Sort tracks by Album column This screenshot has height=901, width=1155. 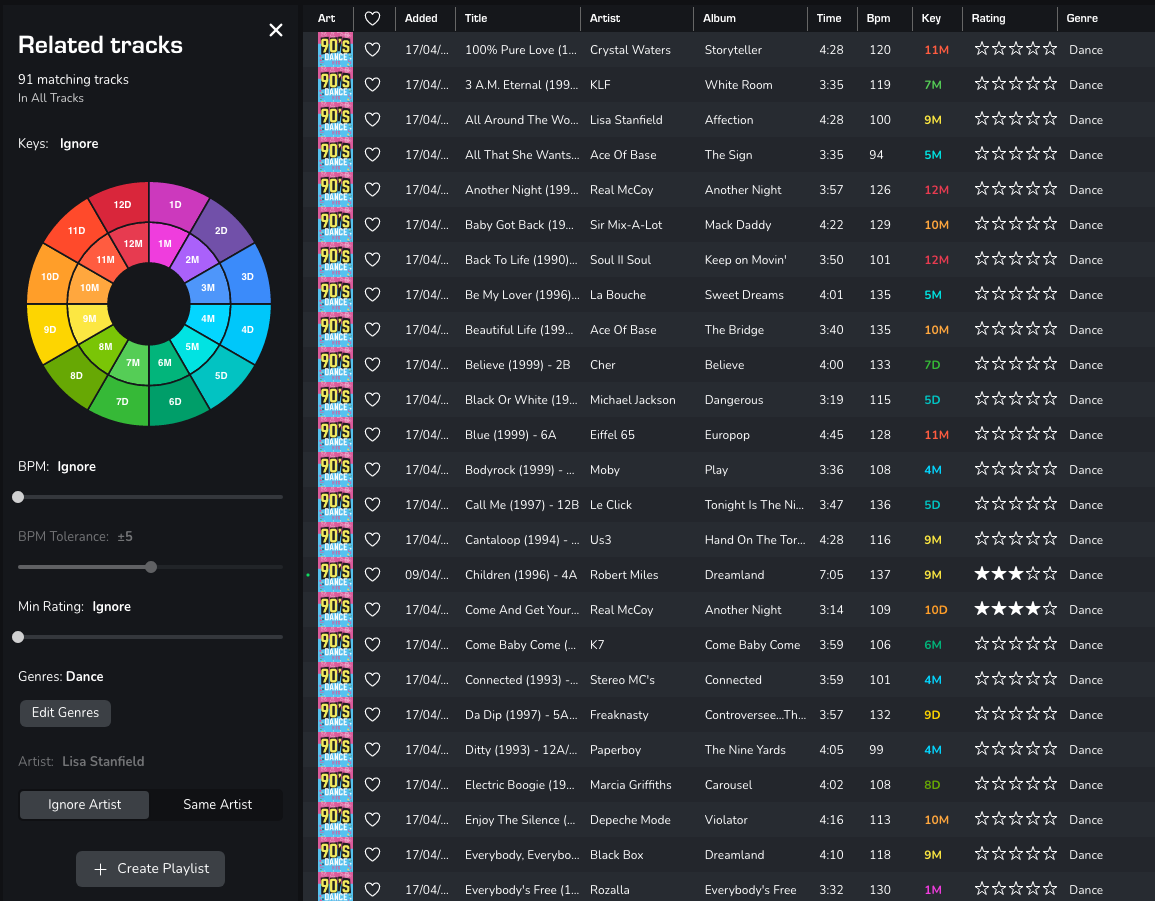click(719, 18)
